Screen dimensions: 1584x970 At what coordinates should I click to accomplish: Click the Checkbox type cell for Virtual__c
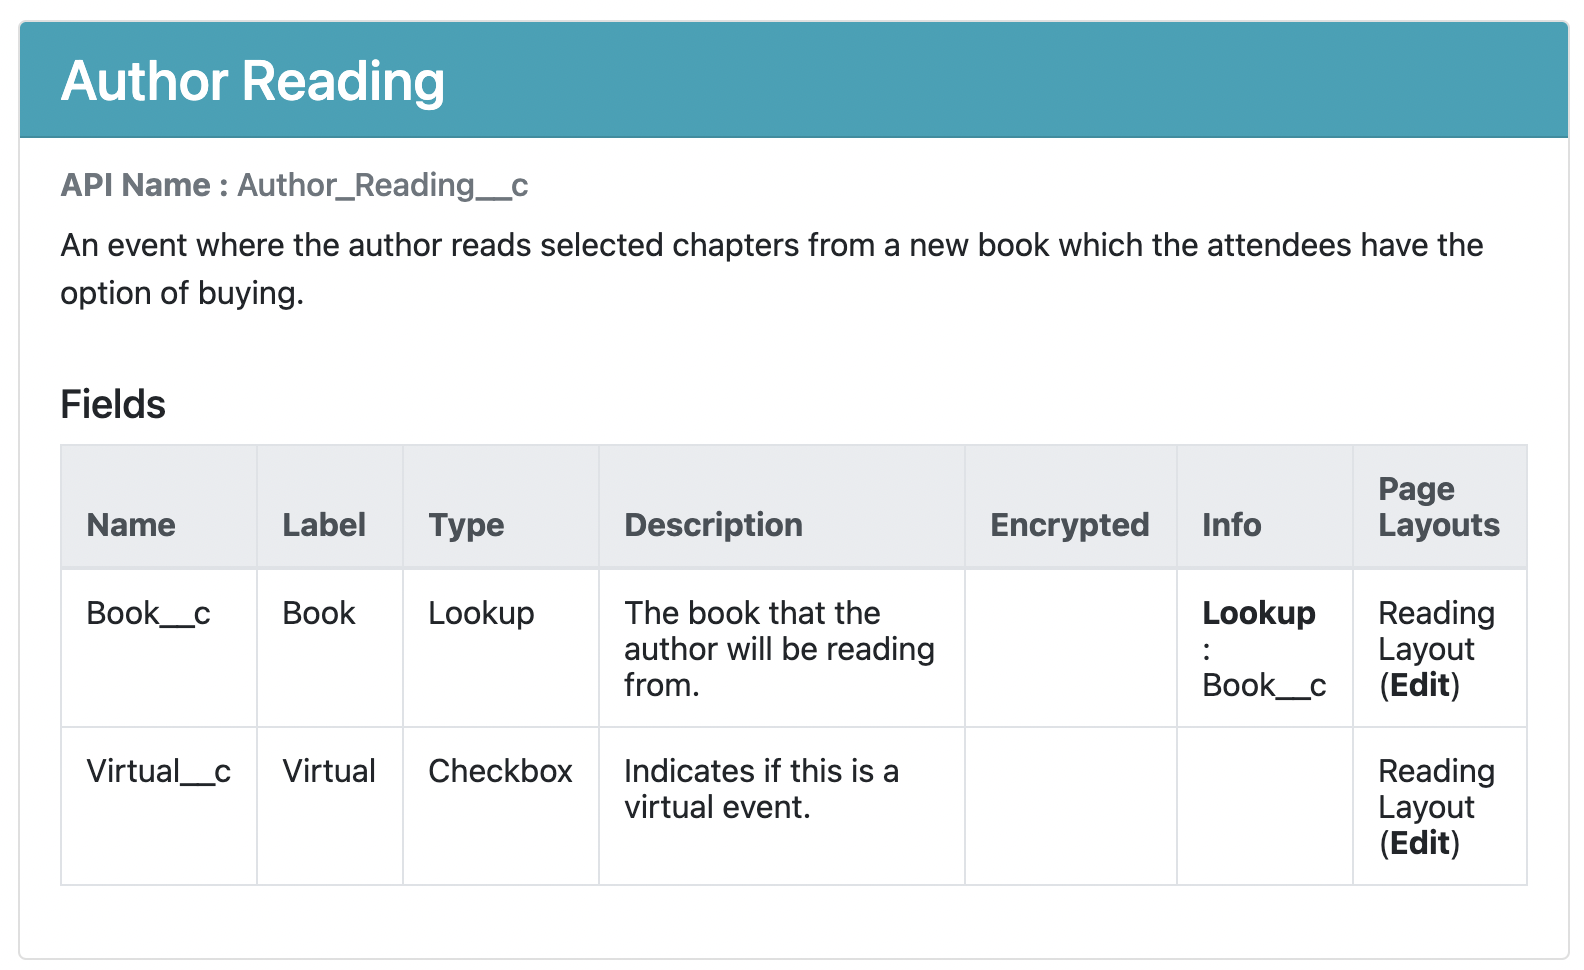(x=500, y=771)
